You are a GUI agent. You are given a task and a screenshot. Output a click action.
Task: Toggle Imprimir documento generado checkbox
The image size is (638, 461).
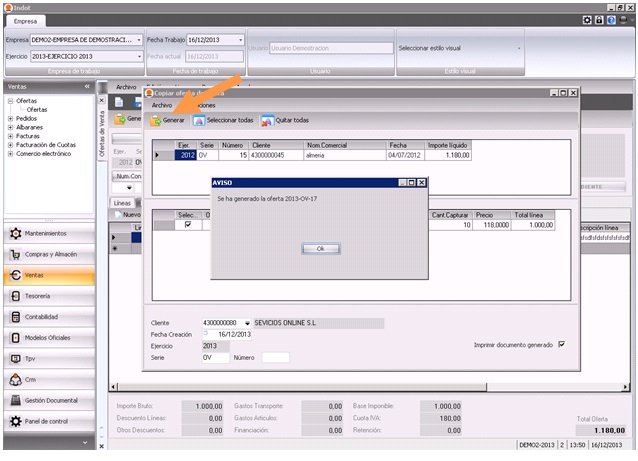point(561,344)
